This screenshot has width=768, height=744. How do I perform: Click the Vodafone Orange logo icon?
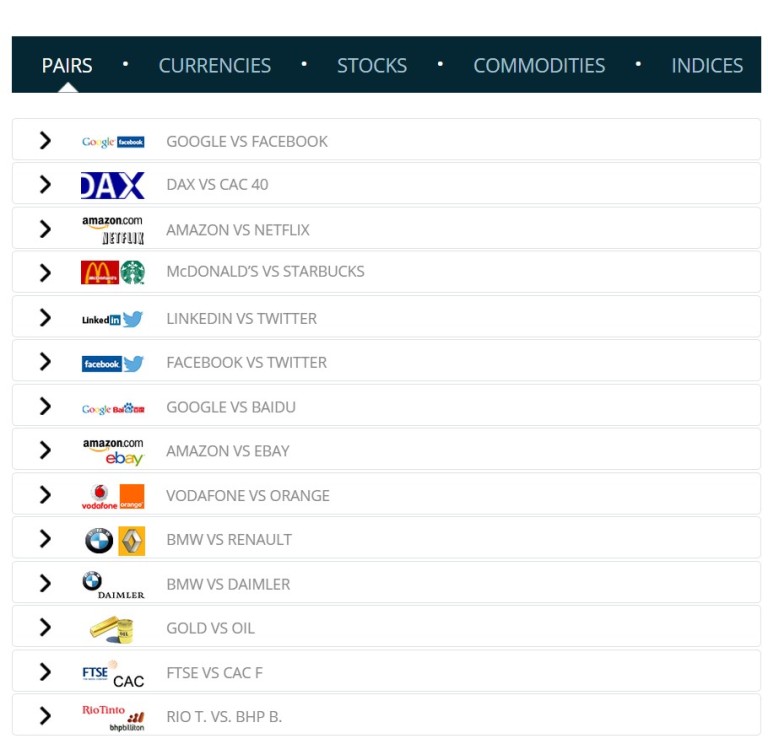(113, 497)
